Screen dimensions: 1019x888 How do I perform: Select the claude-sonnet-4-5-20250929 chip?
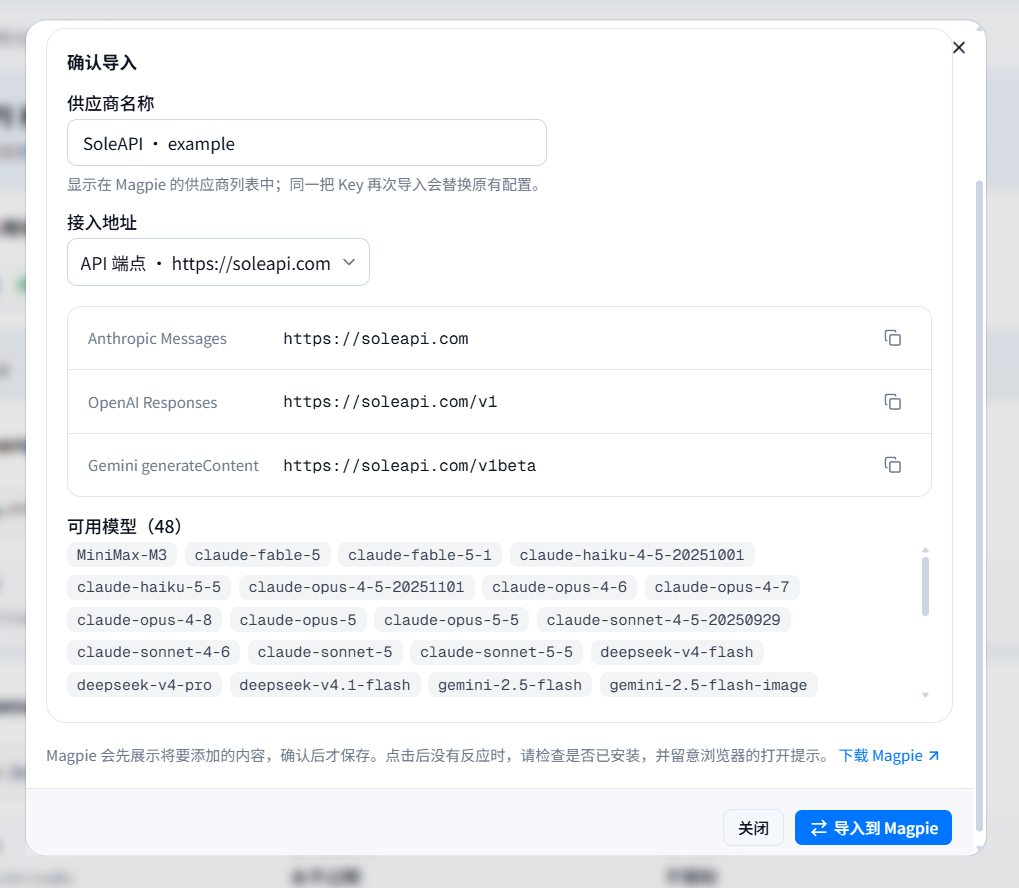coord(663,620)
